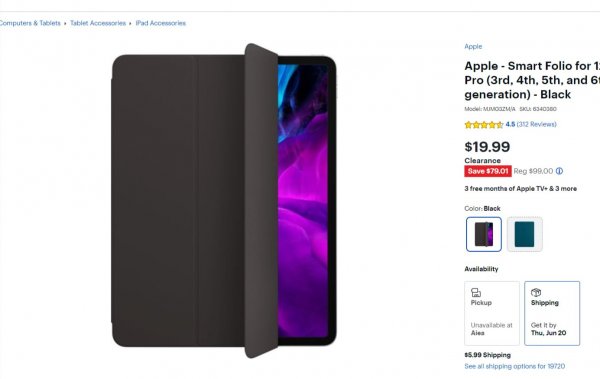Select the teal color swatch

point(525,234)
